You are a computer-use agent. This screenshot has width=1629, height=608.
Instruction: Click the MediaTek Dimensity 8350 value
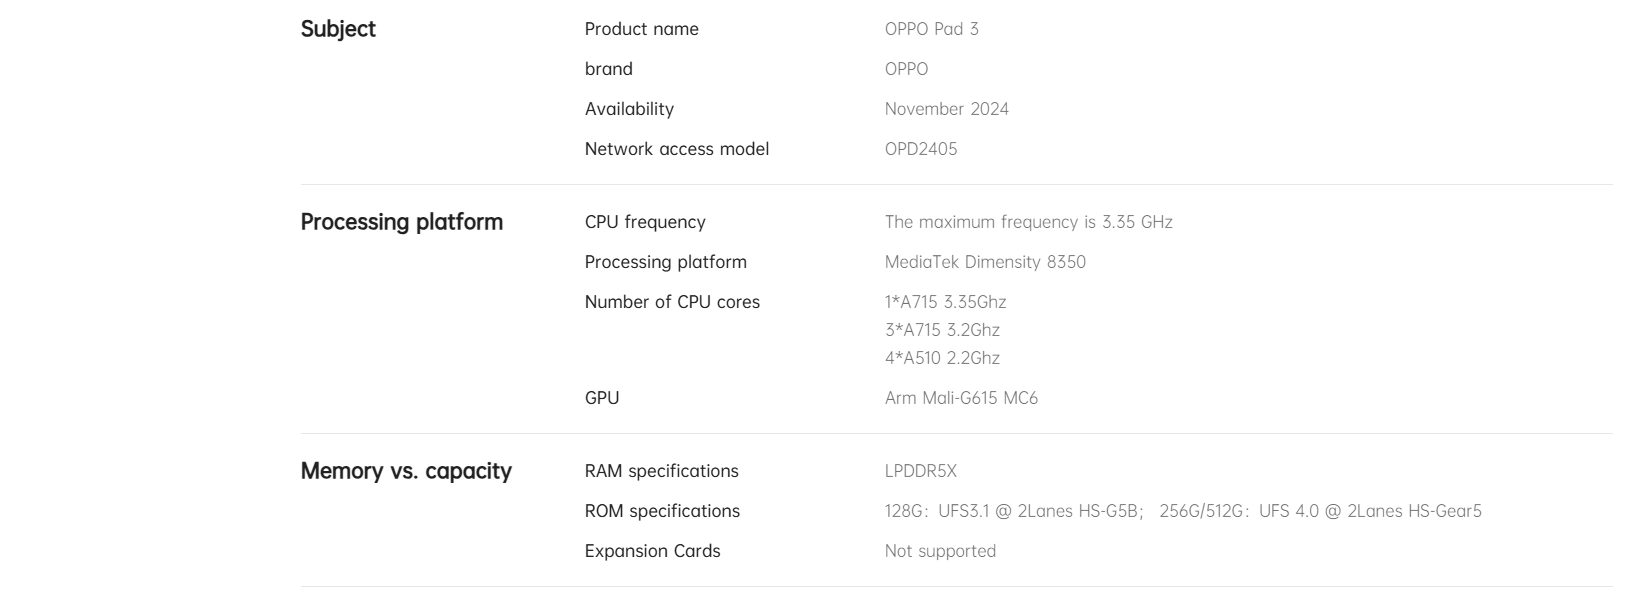tap(985, 262)
